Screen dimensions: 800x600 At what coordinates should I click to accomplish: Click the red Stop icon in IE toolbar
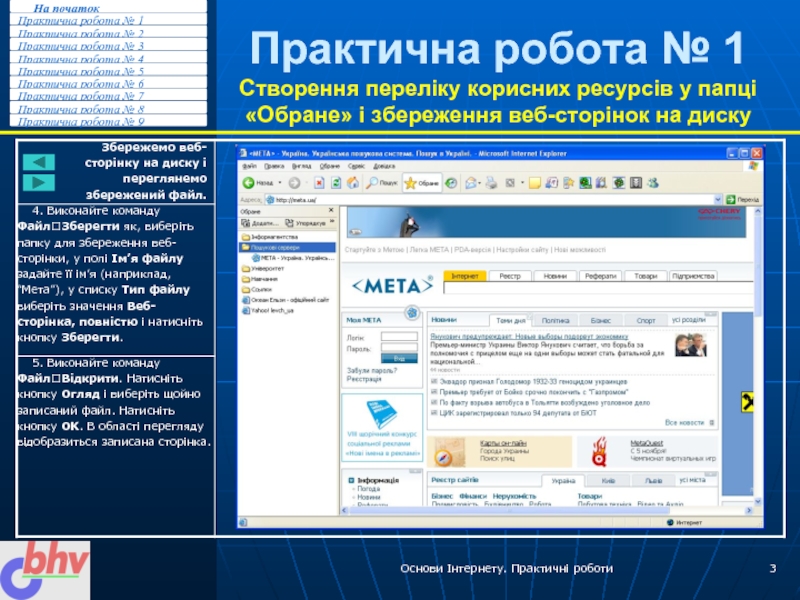click(x=319, y=183)
